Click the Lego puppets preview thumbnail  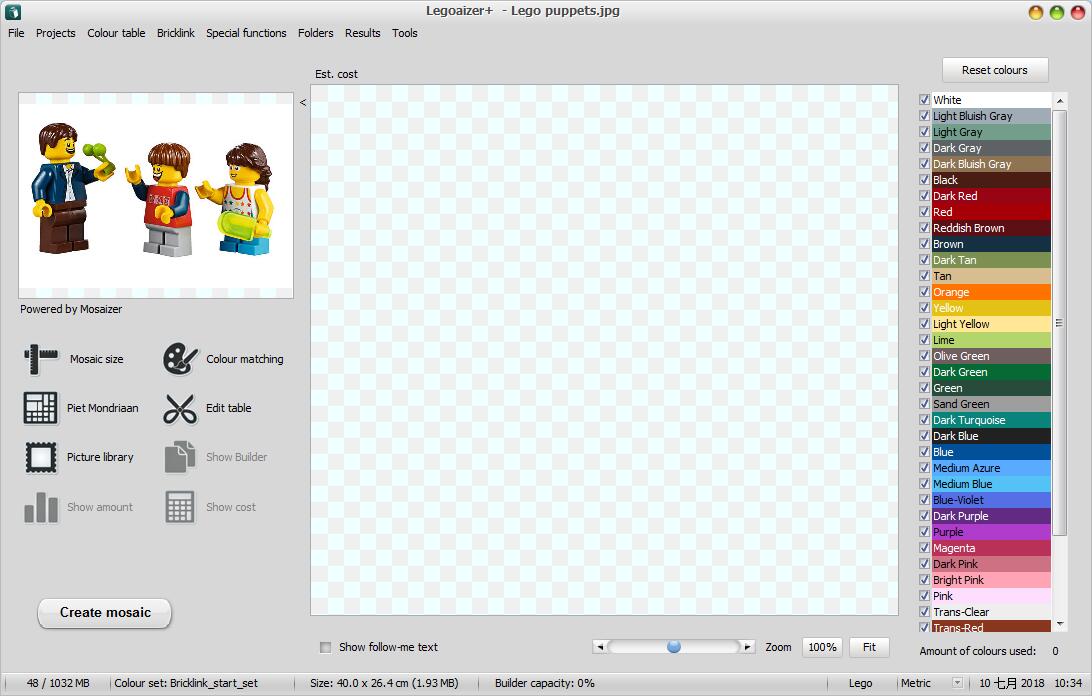[155, 194]
